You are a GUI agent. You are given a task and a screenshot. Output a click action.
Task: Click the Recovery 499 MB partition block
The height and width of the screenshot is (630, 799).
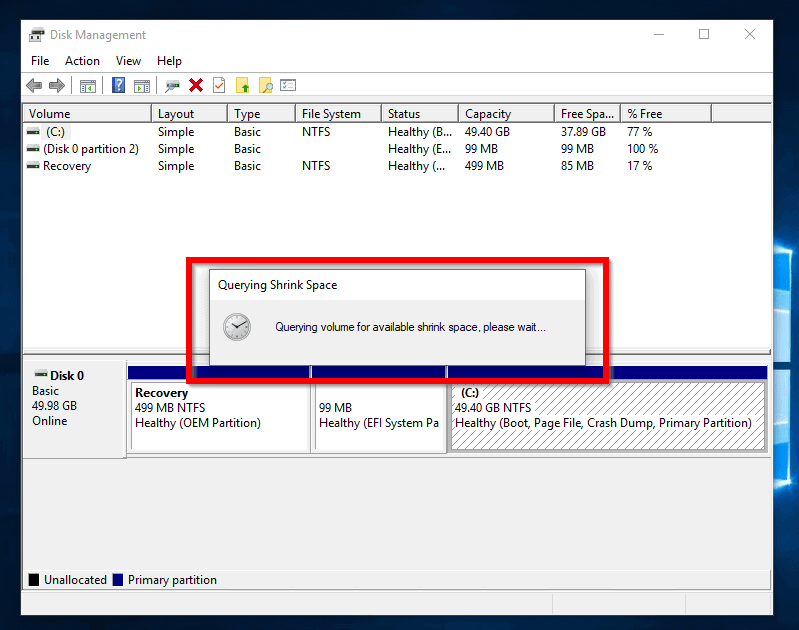click(x=219, y=415)
